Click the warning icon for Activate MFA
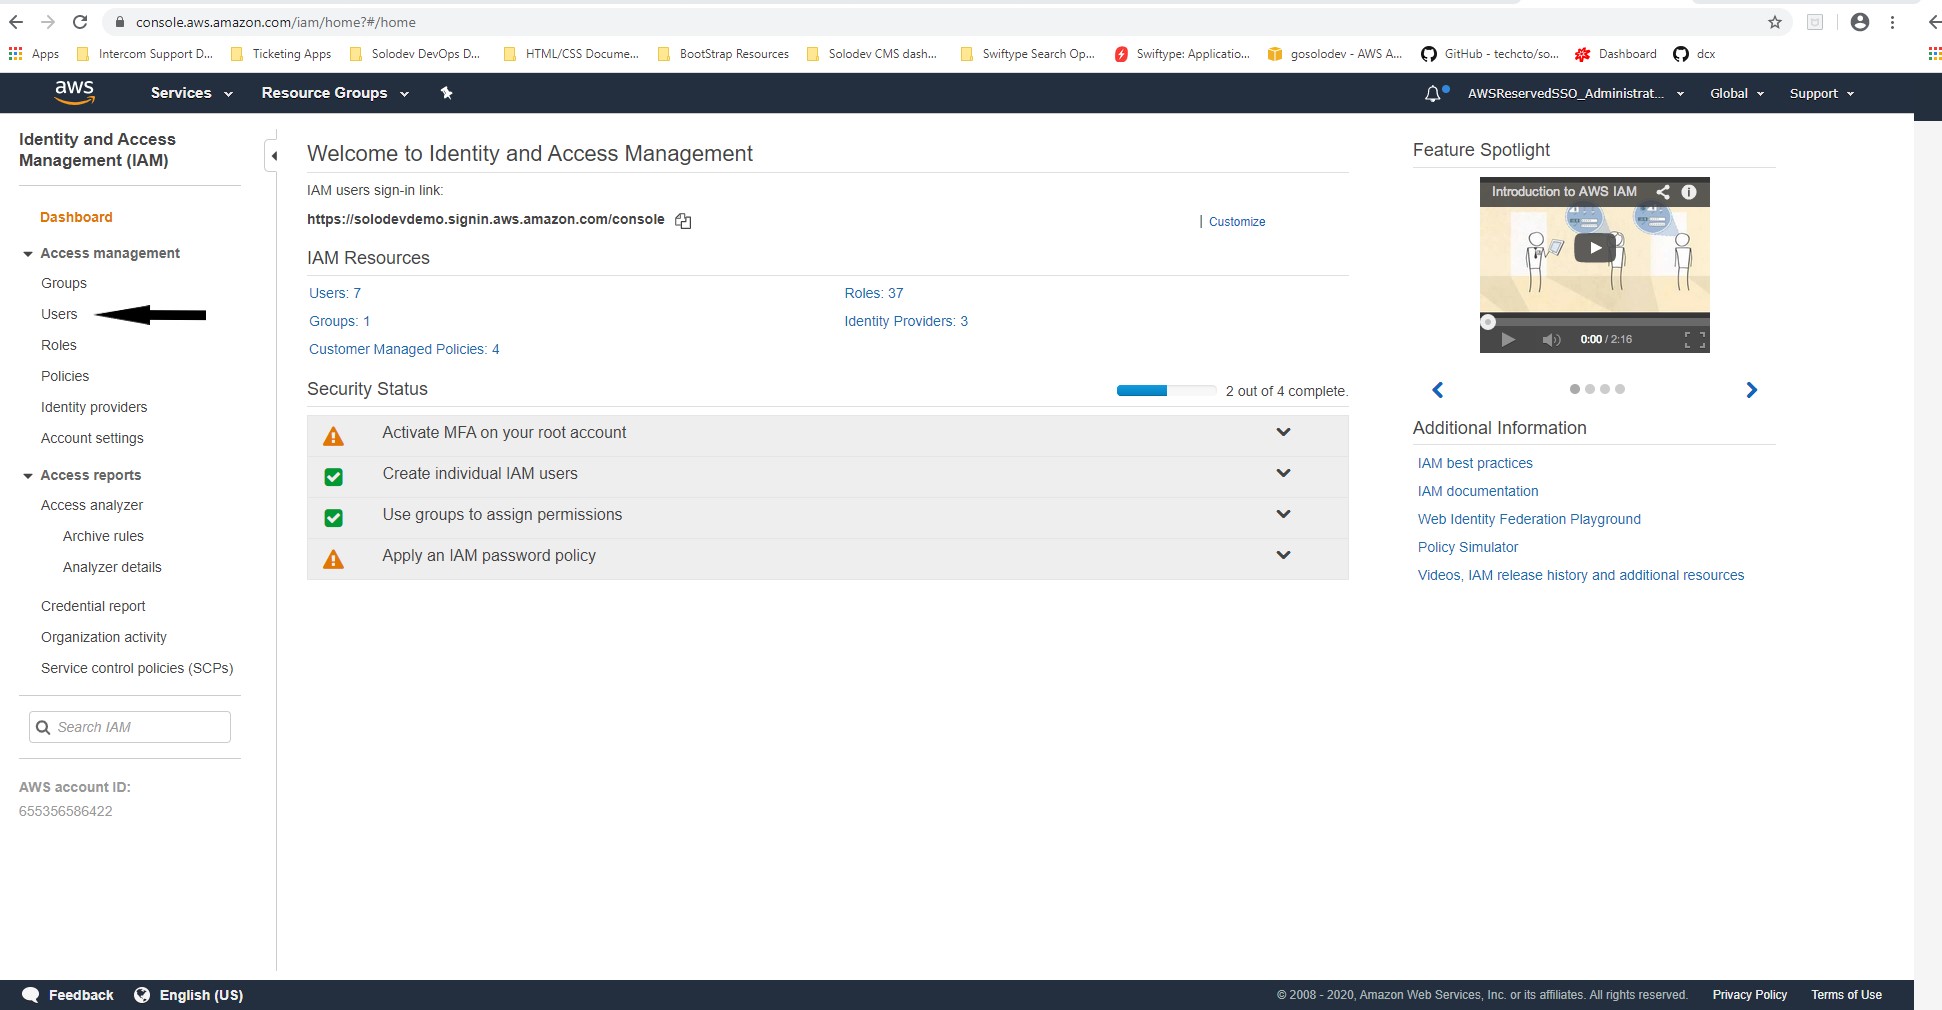The image size is (1942, 1010). 334,436
